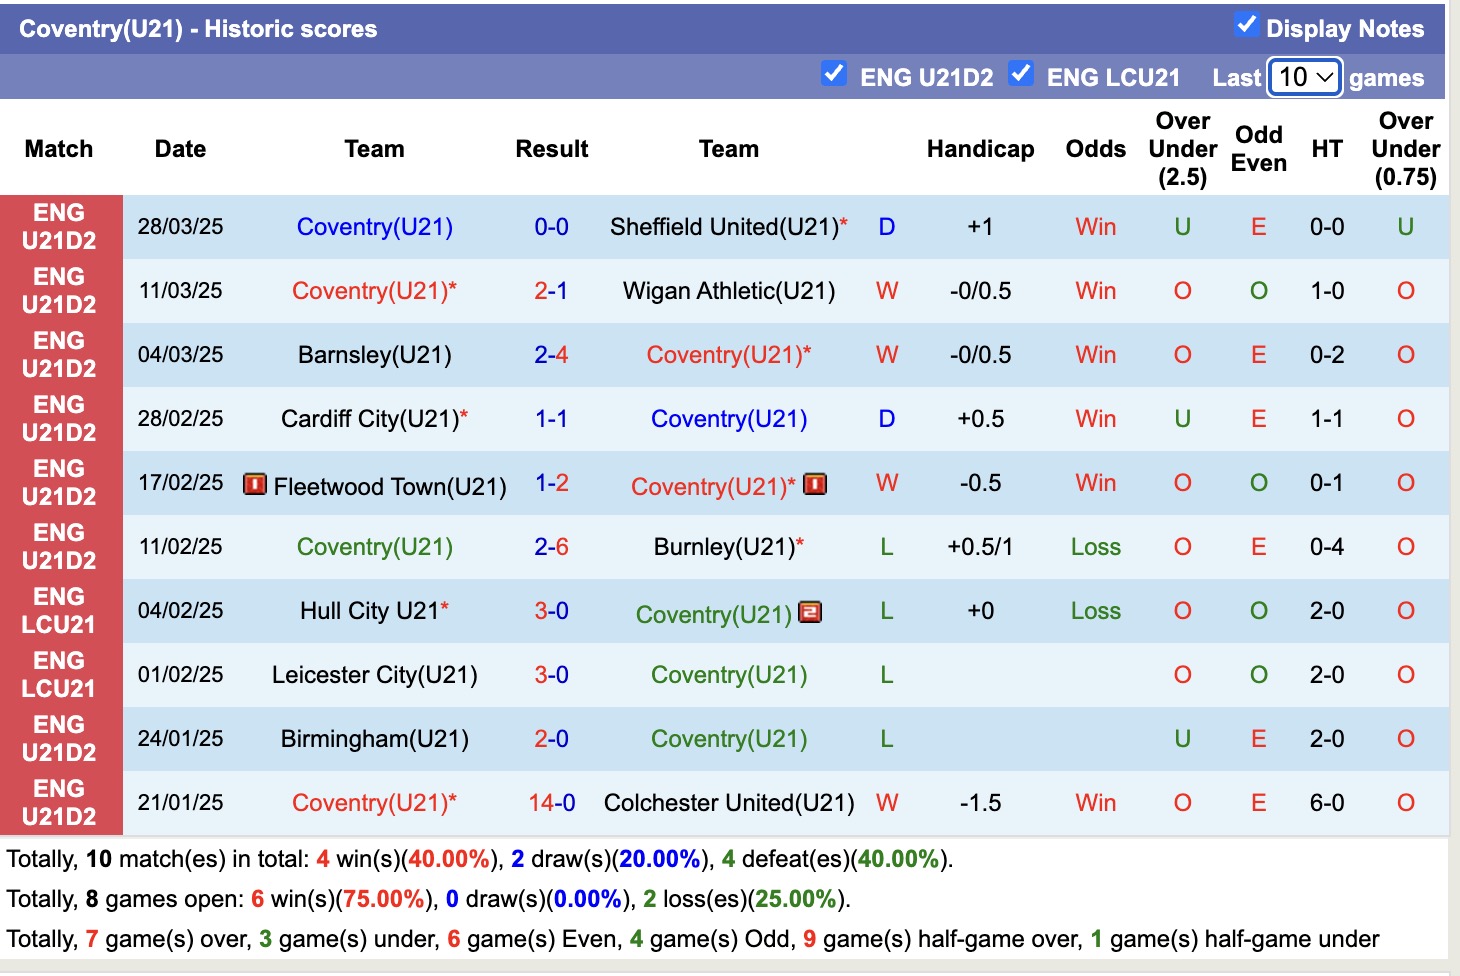Screen dimensions: 1460x976
Task: Open Birmingham(U21) team page
Action: [x=374, y=739]
